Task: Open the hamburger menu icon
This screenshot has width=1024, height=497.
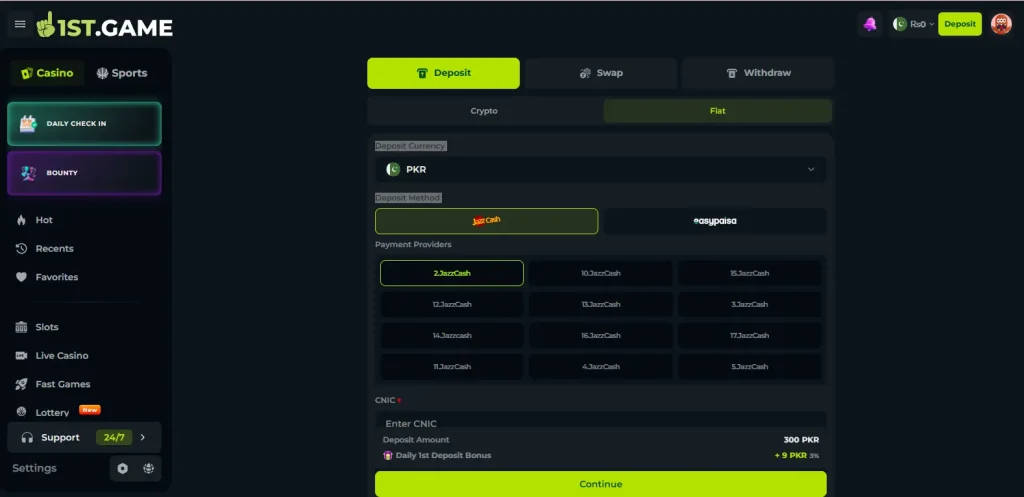Action: click(x=20, y=24)
